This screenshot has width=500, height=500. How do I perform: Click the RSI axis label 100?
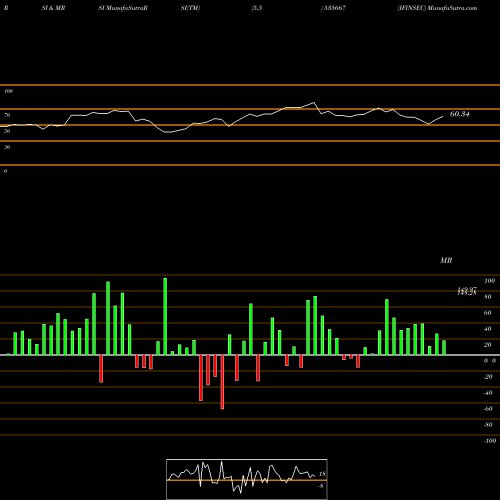click(x=8, y=91)
